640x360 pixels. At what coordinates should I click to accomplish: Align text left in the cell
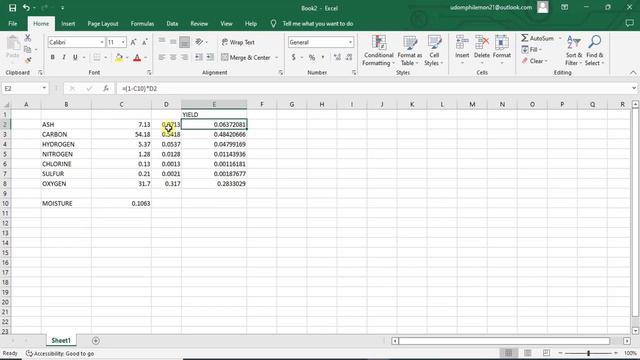(162, 58)
